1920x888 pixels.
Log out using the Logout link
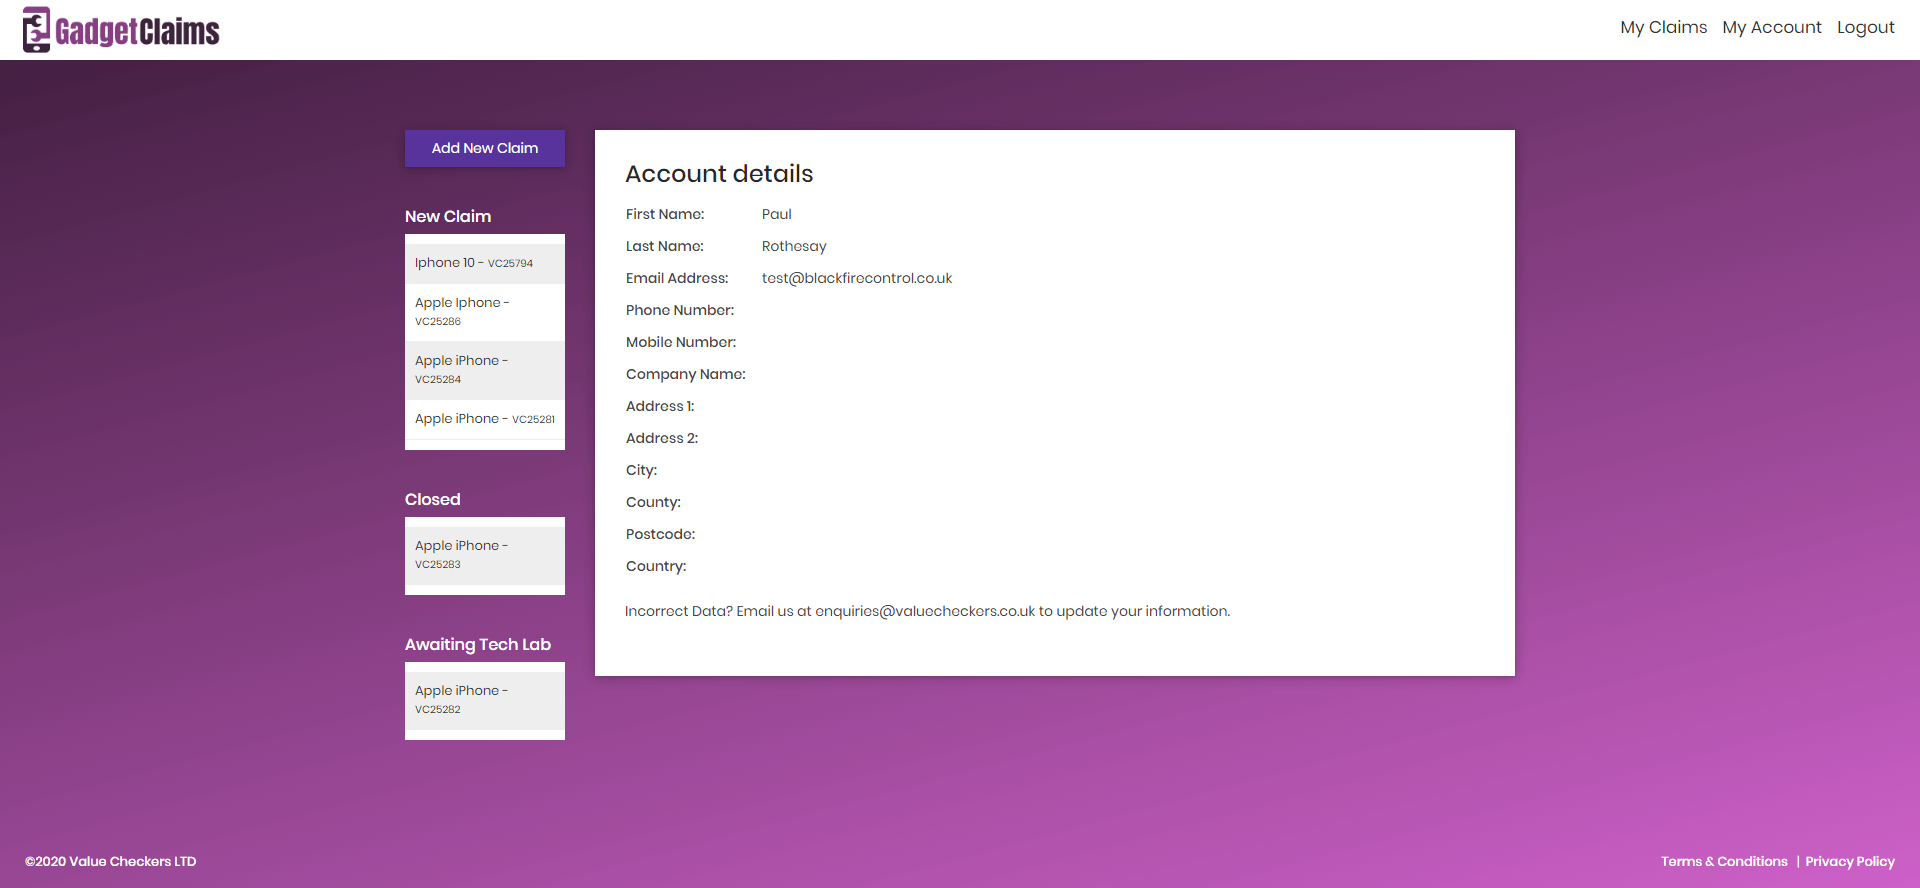coord(1865,28)
